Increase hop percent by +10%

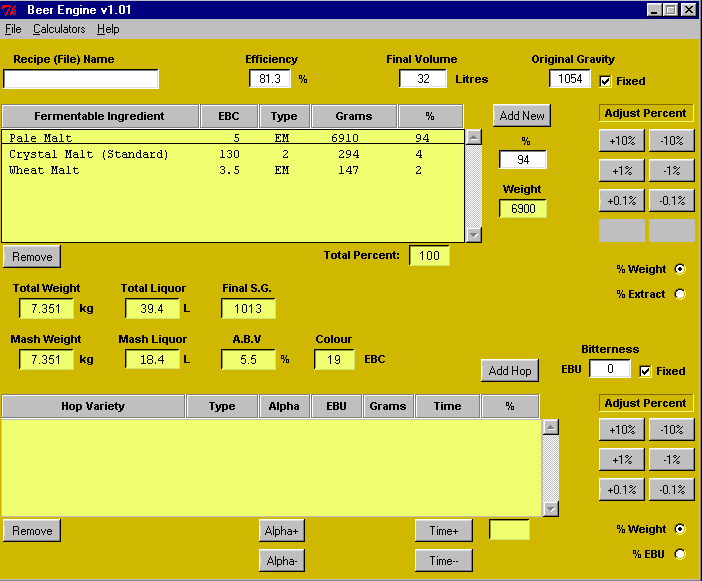(x=622, y=429)
